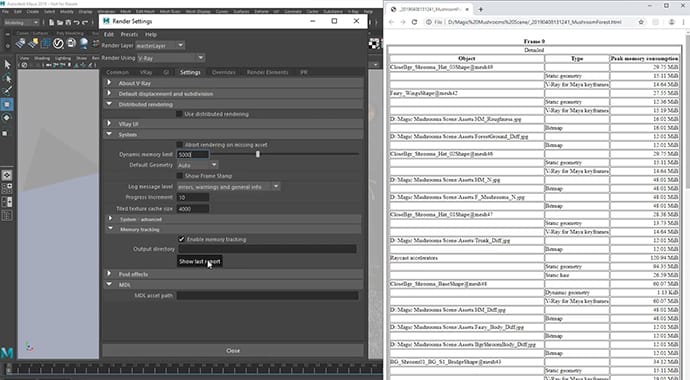
Task: Click the Dynamic memory limit slider handle
Action: pos(258,154)
